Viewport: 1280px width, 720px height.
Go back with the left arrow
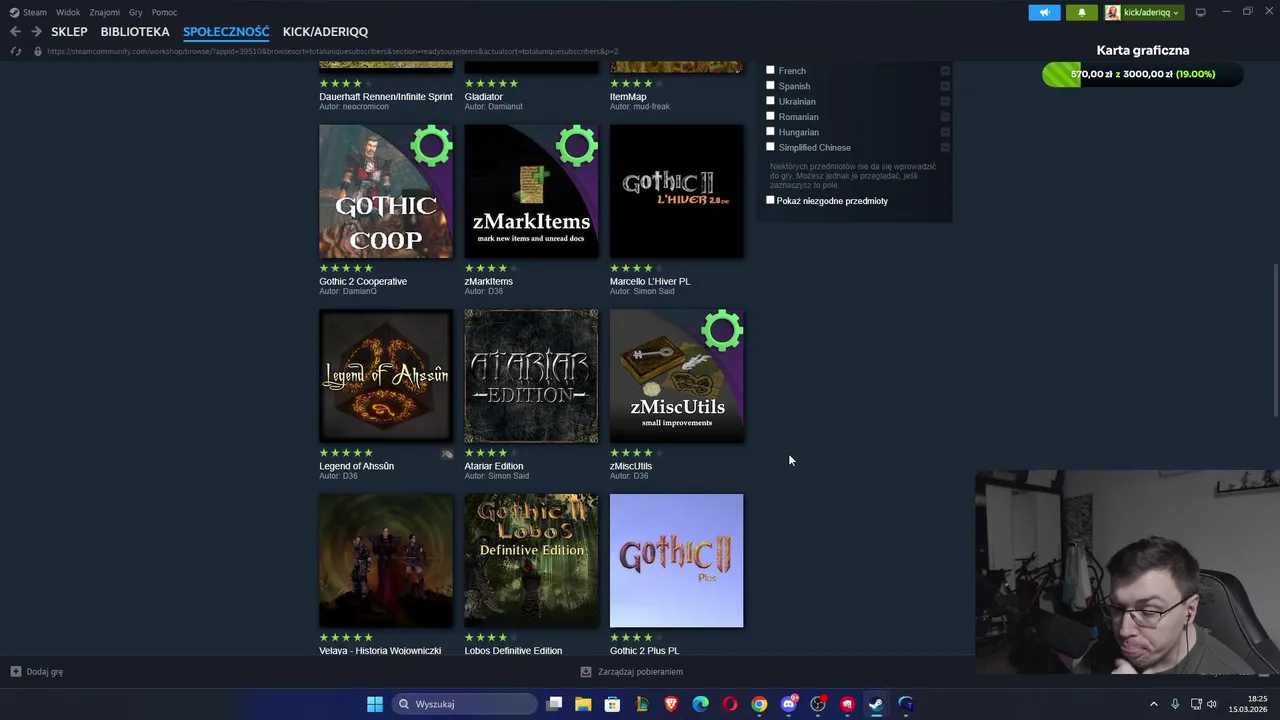pyautogui.click(x=15, y=32)
